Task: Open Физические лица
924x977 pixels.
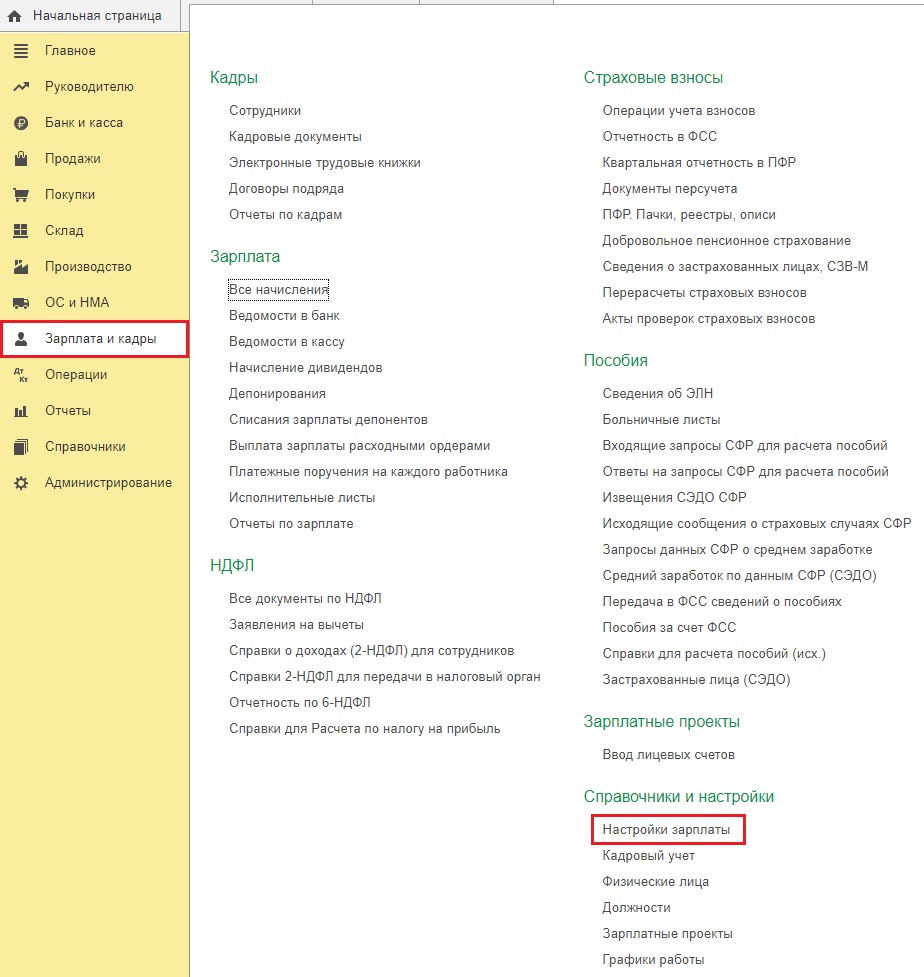Action: (x=655, y=882)
